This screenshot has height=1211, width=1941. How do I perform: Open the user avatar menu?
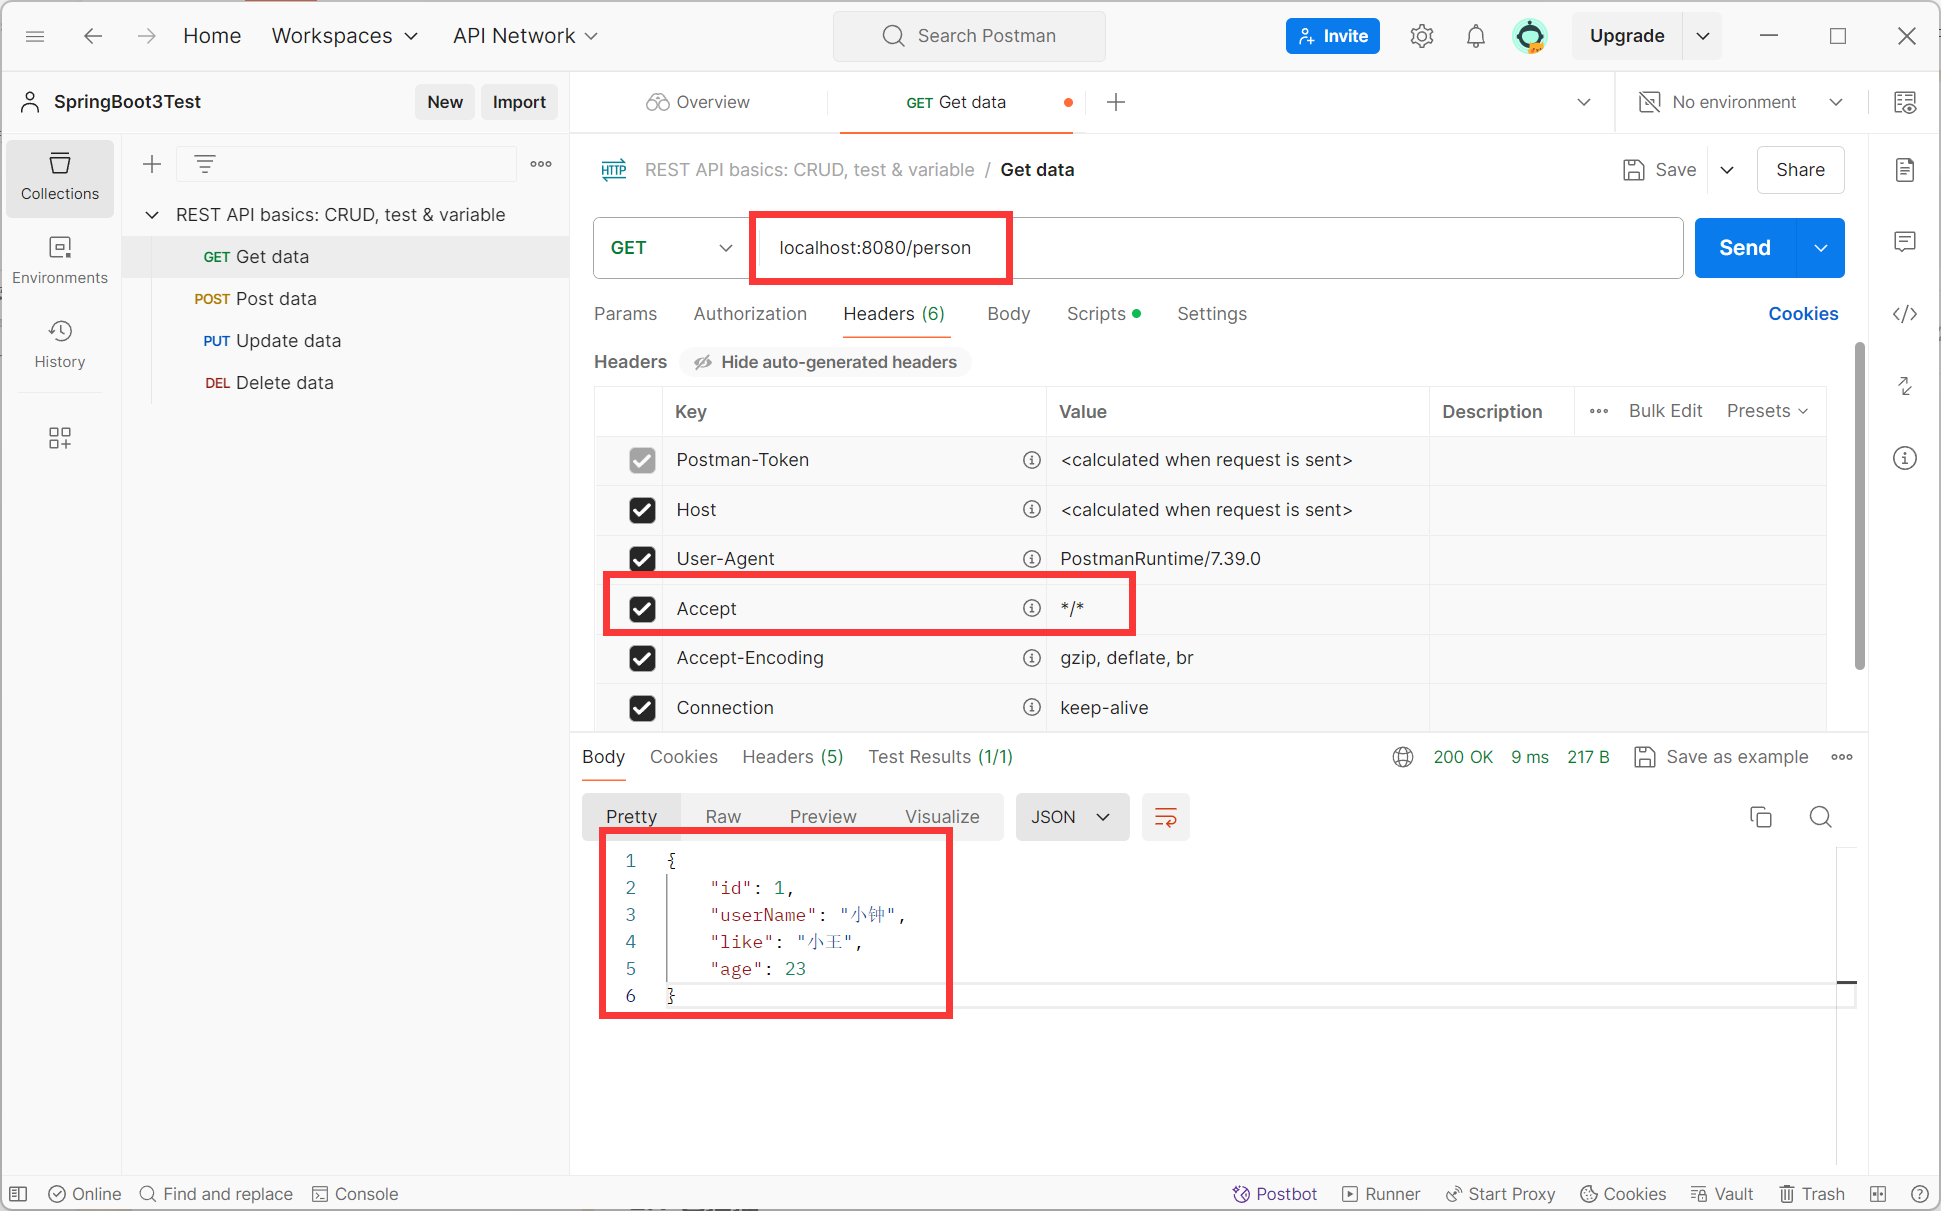pyautogui.click(x=1529, y=36)
